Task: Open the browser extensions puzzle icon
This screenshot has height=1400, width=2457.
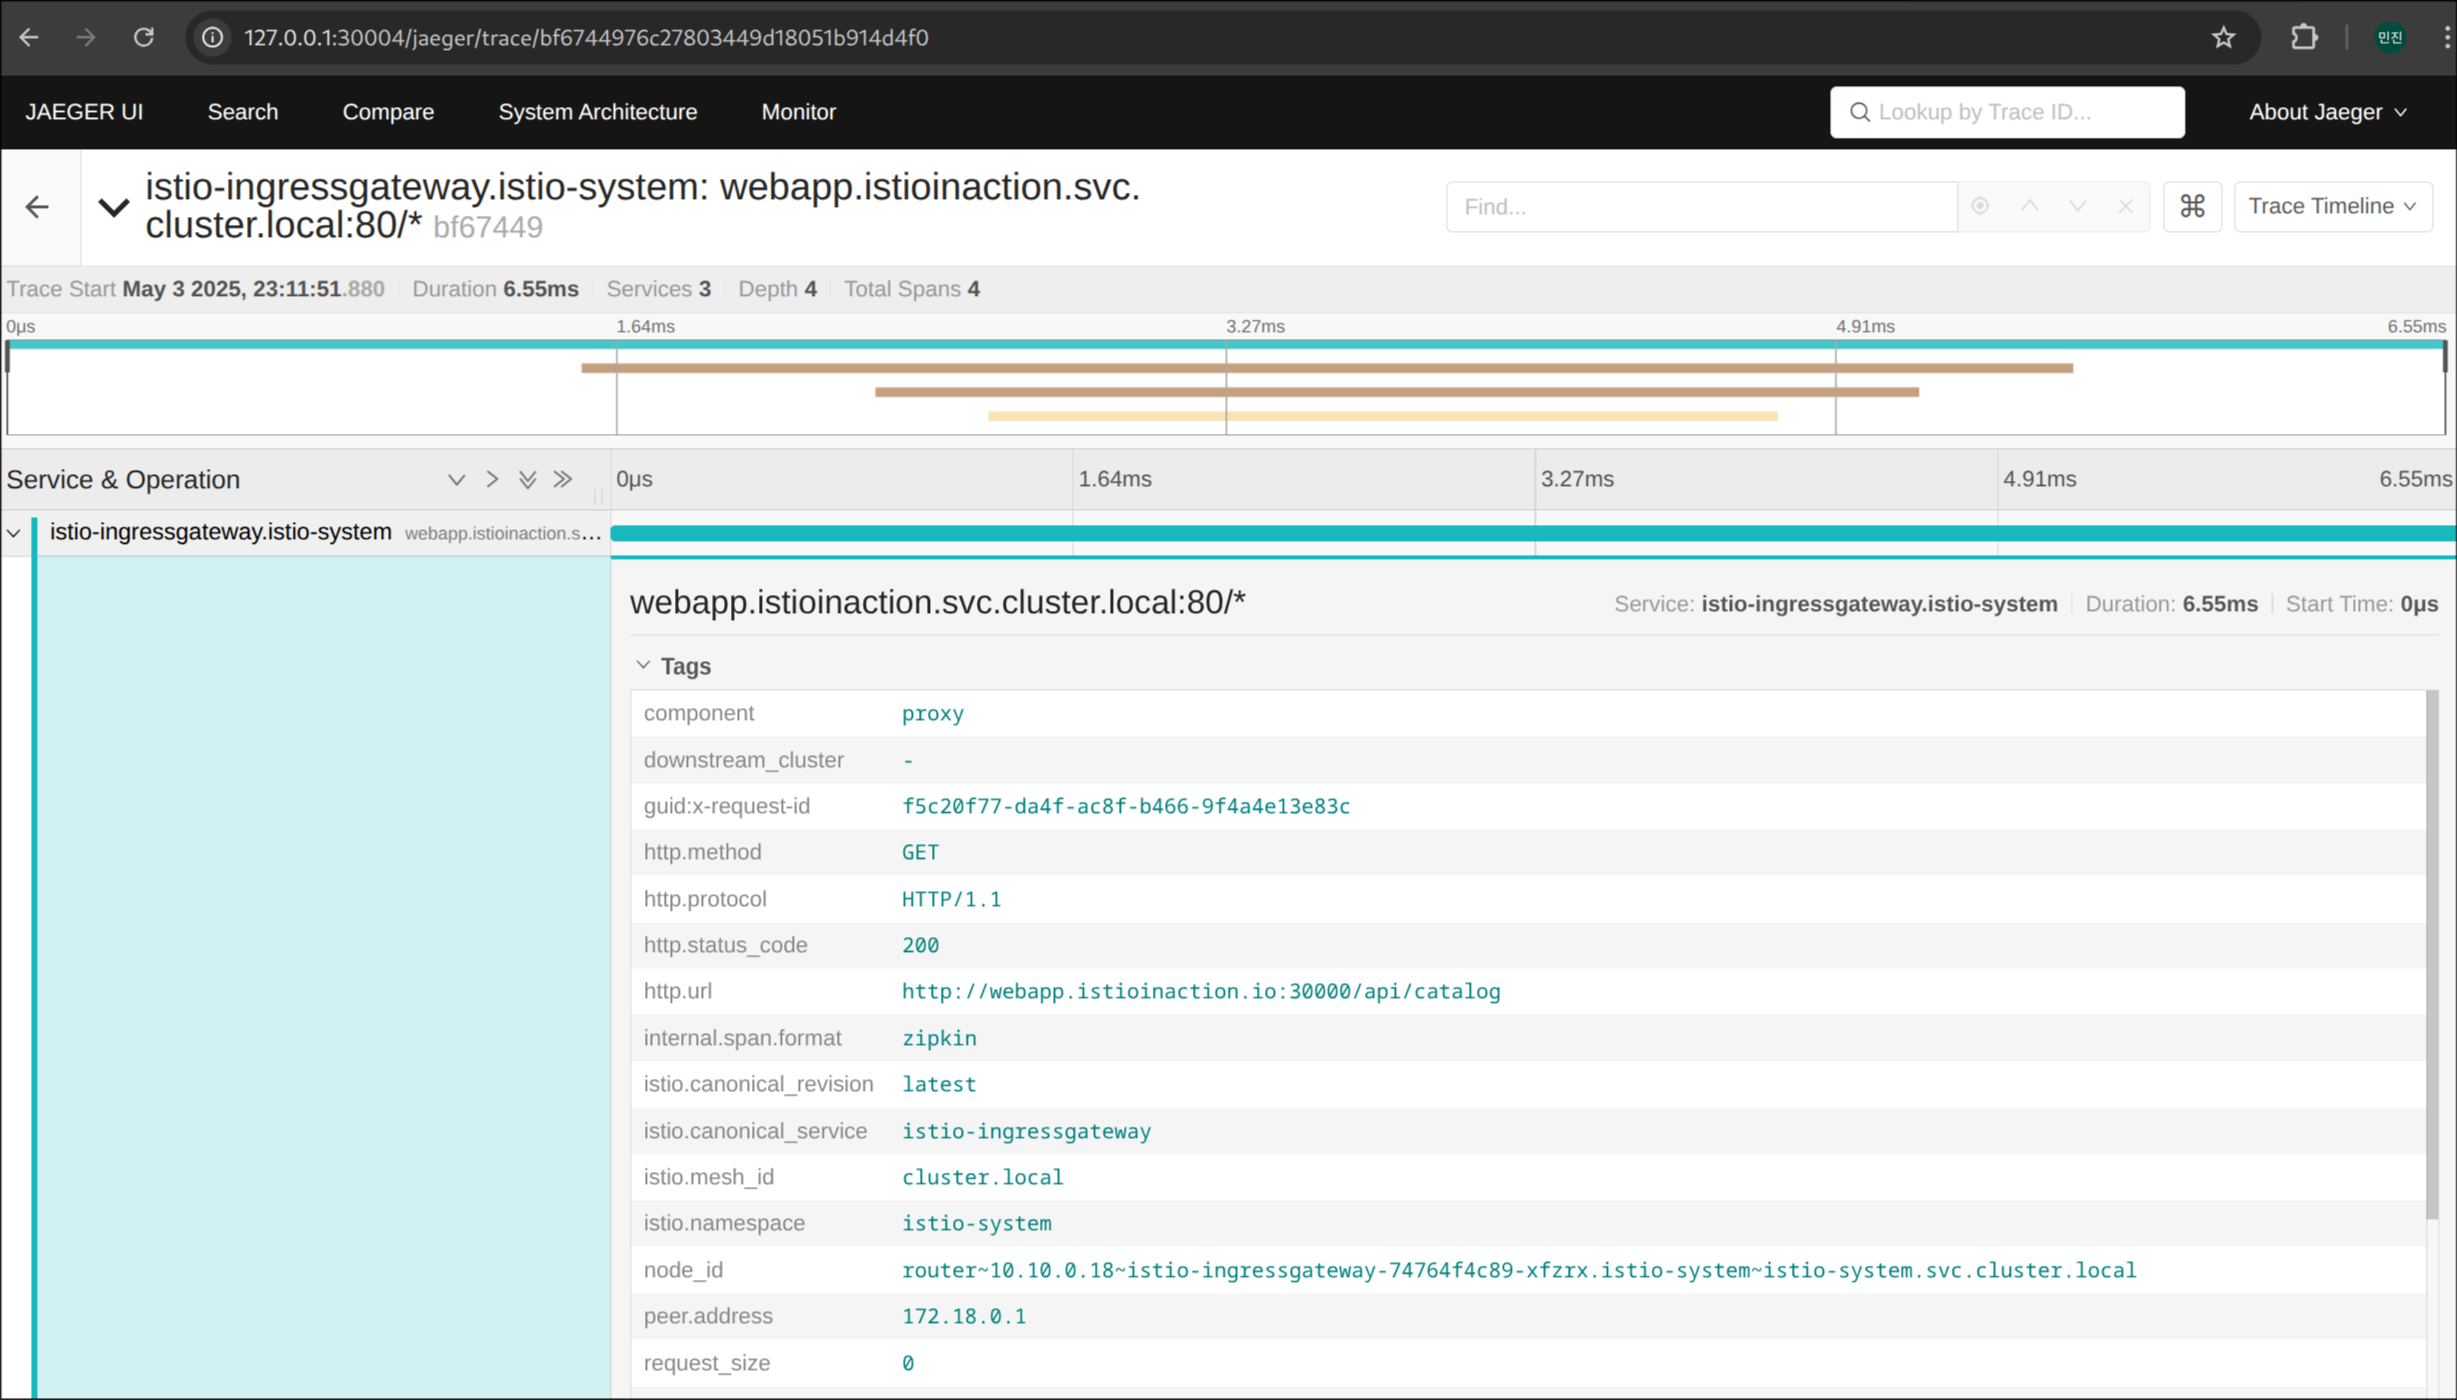Action: (2304, 37)
